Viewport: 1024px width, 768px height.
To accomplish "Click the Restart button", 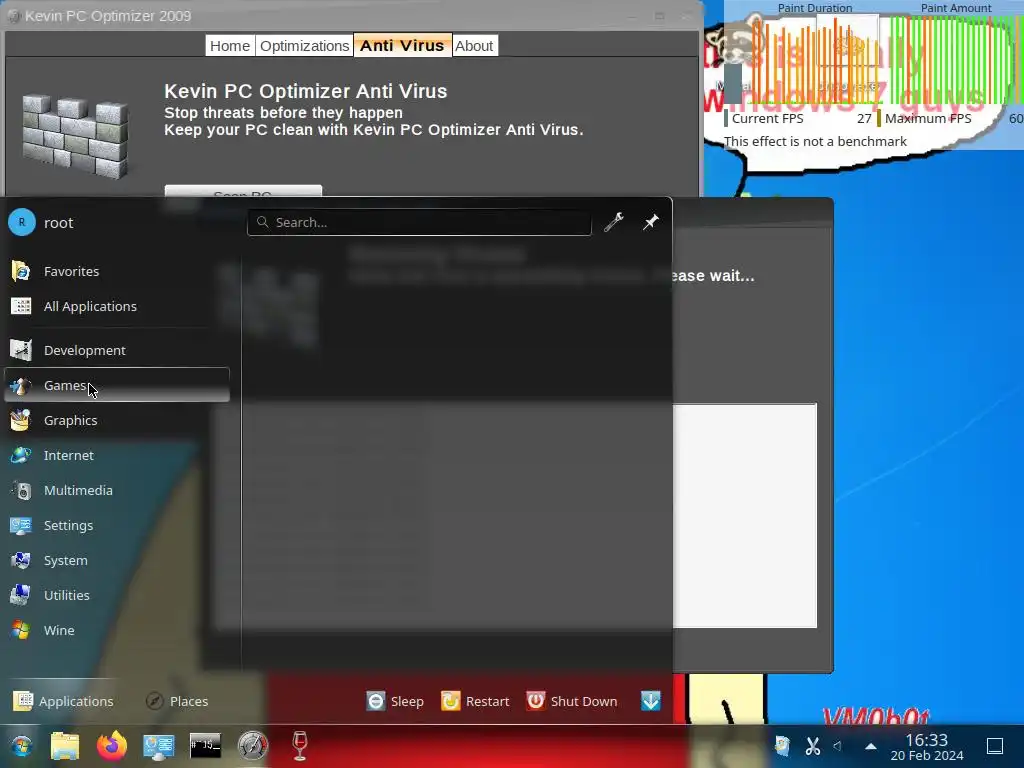I will [475, 701].
